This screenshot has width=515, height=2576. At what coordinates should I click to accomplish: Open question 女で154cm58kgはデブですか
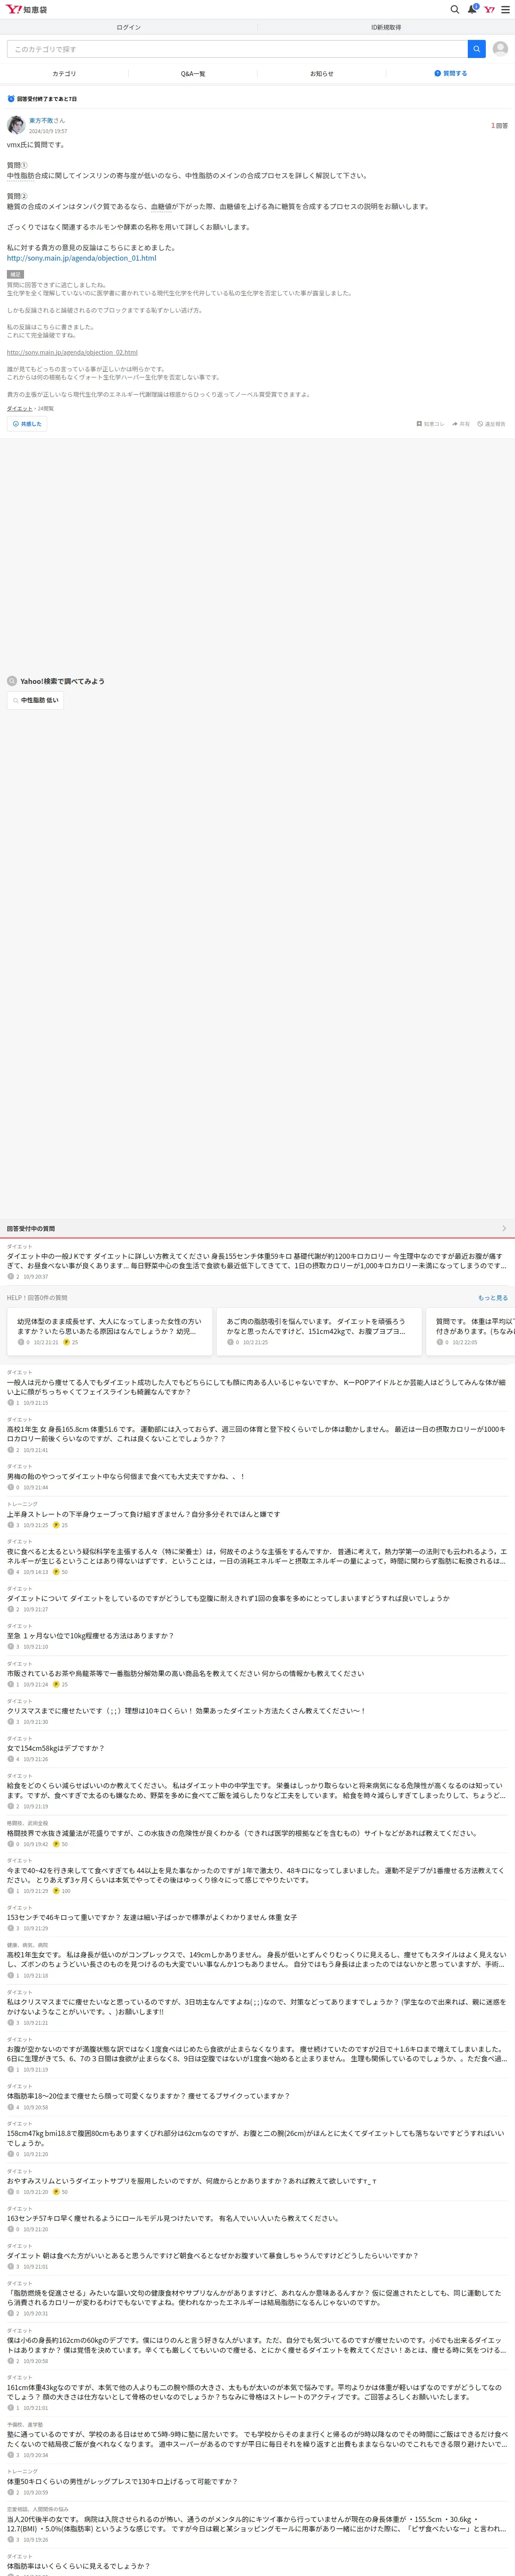tap(56, 1748)
